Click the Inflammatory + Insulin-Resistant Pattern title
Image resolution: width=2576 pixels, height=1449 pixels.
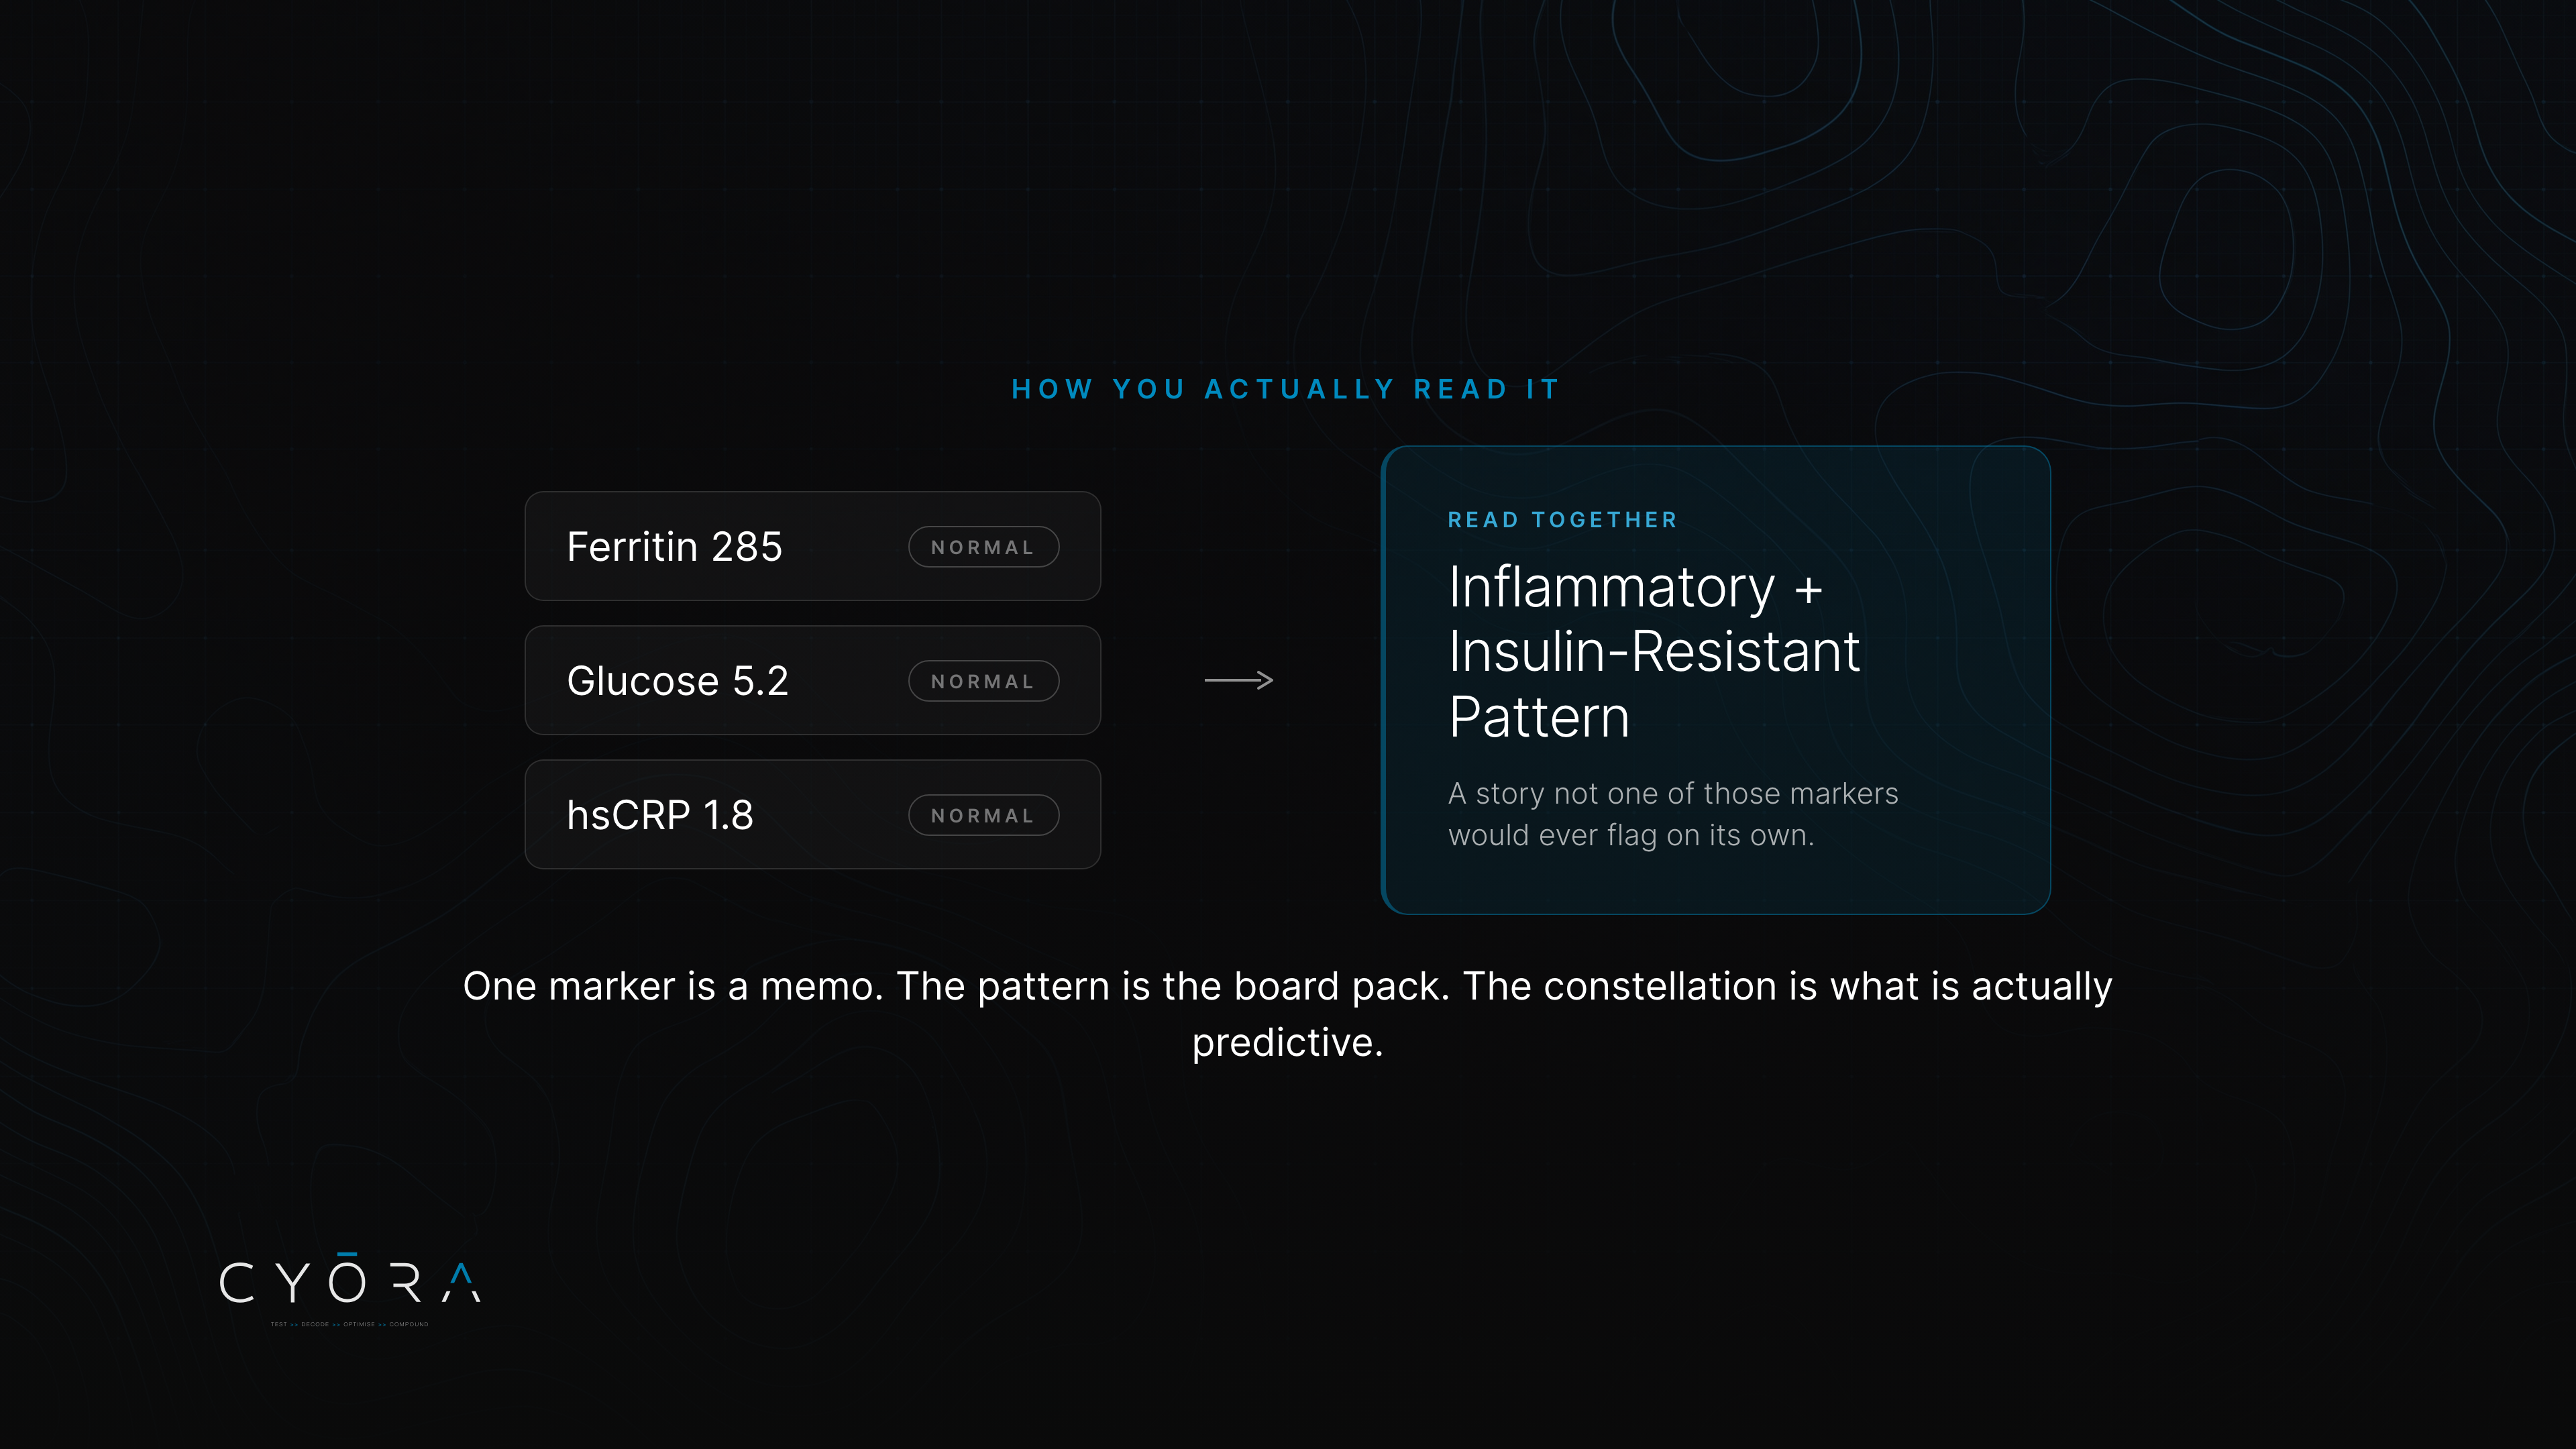tap(1654, 652)
